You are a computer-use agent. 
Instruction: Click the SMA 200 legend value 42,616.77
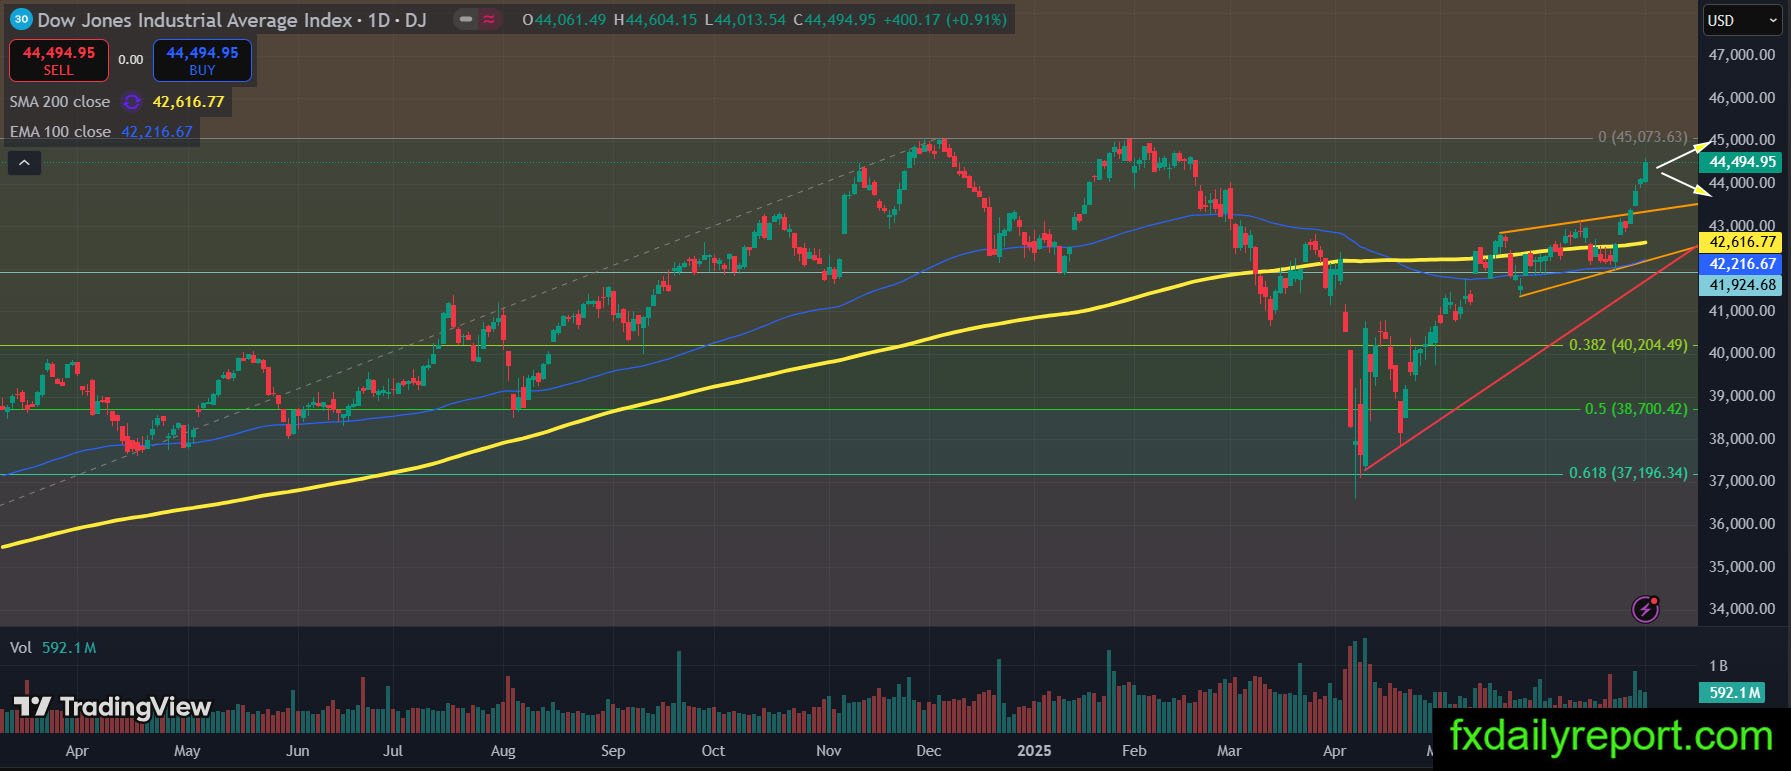tap(188, 102)
